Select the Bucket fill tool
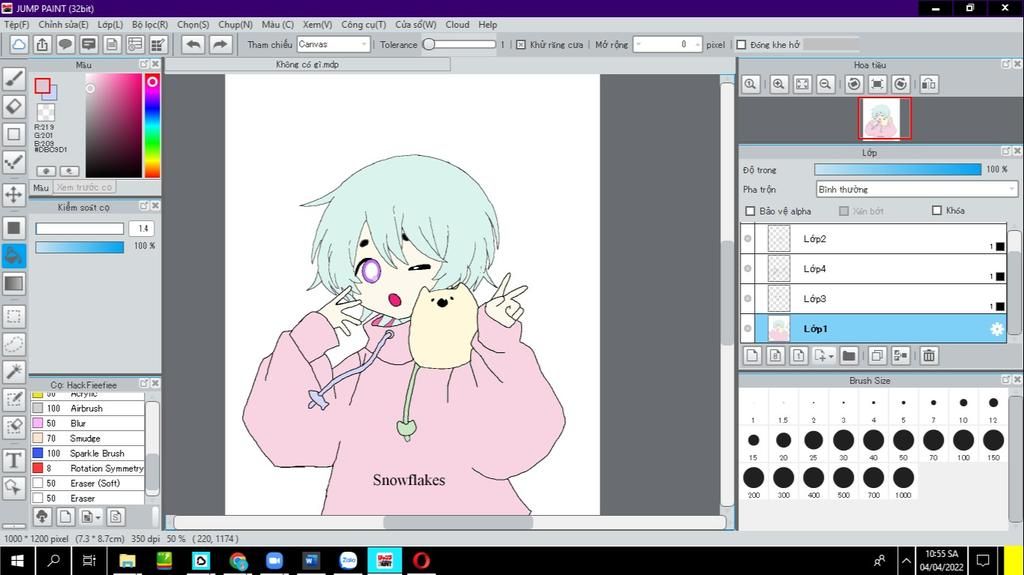1024x575 pixels. [14, 255]
